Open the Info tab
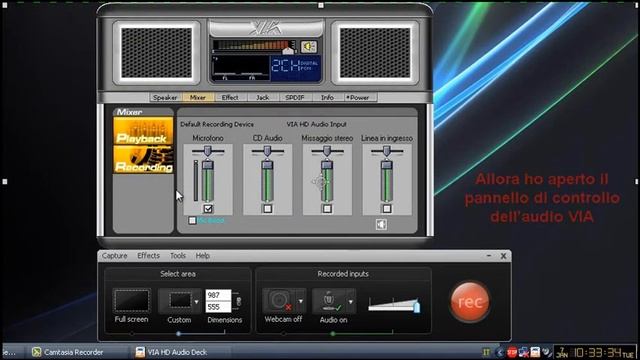 pos(327,98)
